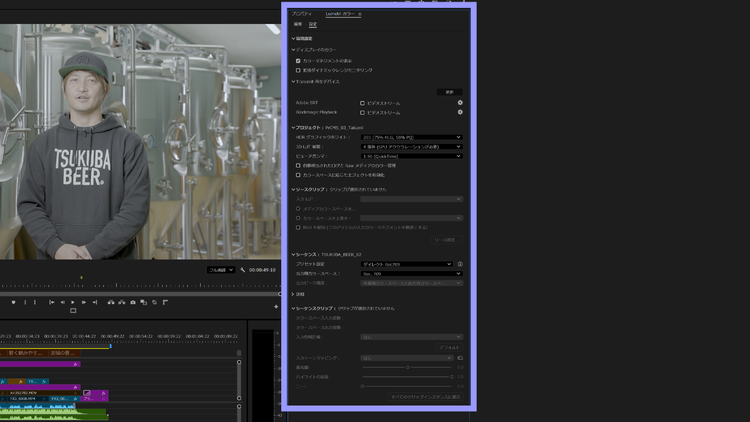
Task: Open the Blackmagic Playback gear settings
Action: point(460,112)
